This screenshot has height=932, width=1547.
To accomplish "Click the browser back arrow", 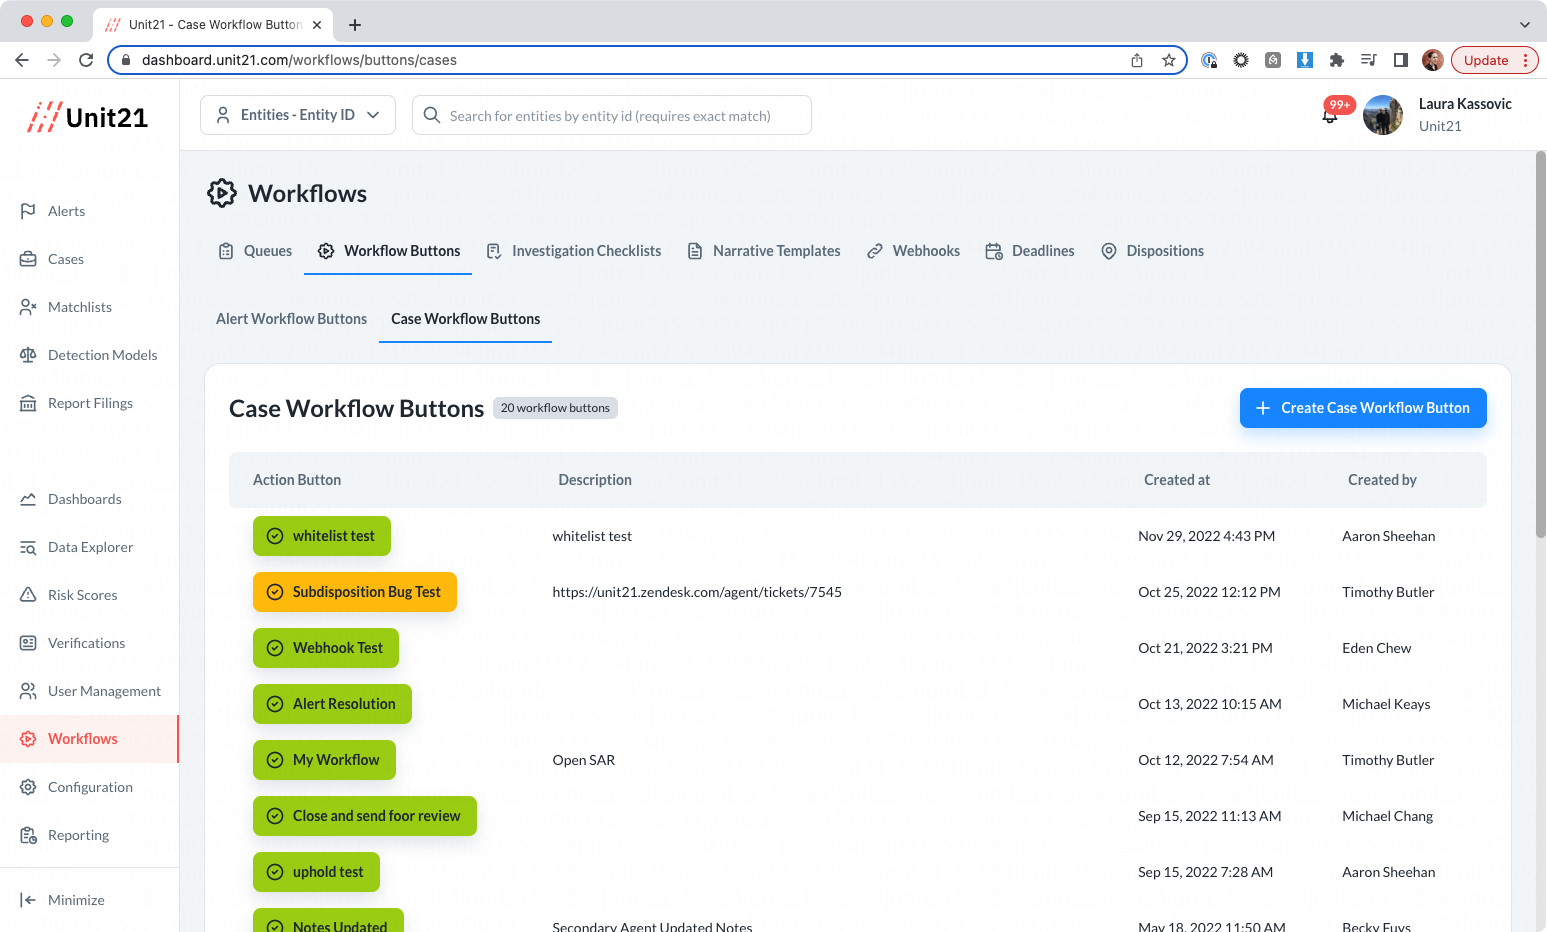I will (x=22, y=60).
